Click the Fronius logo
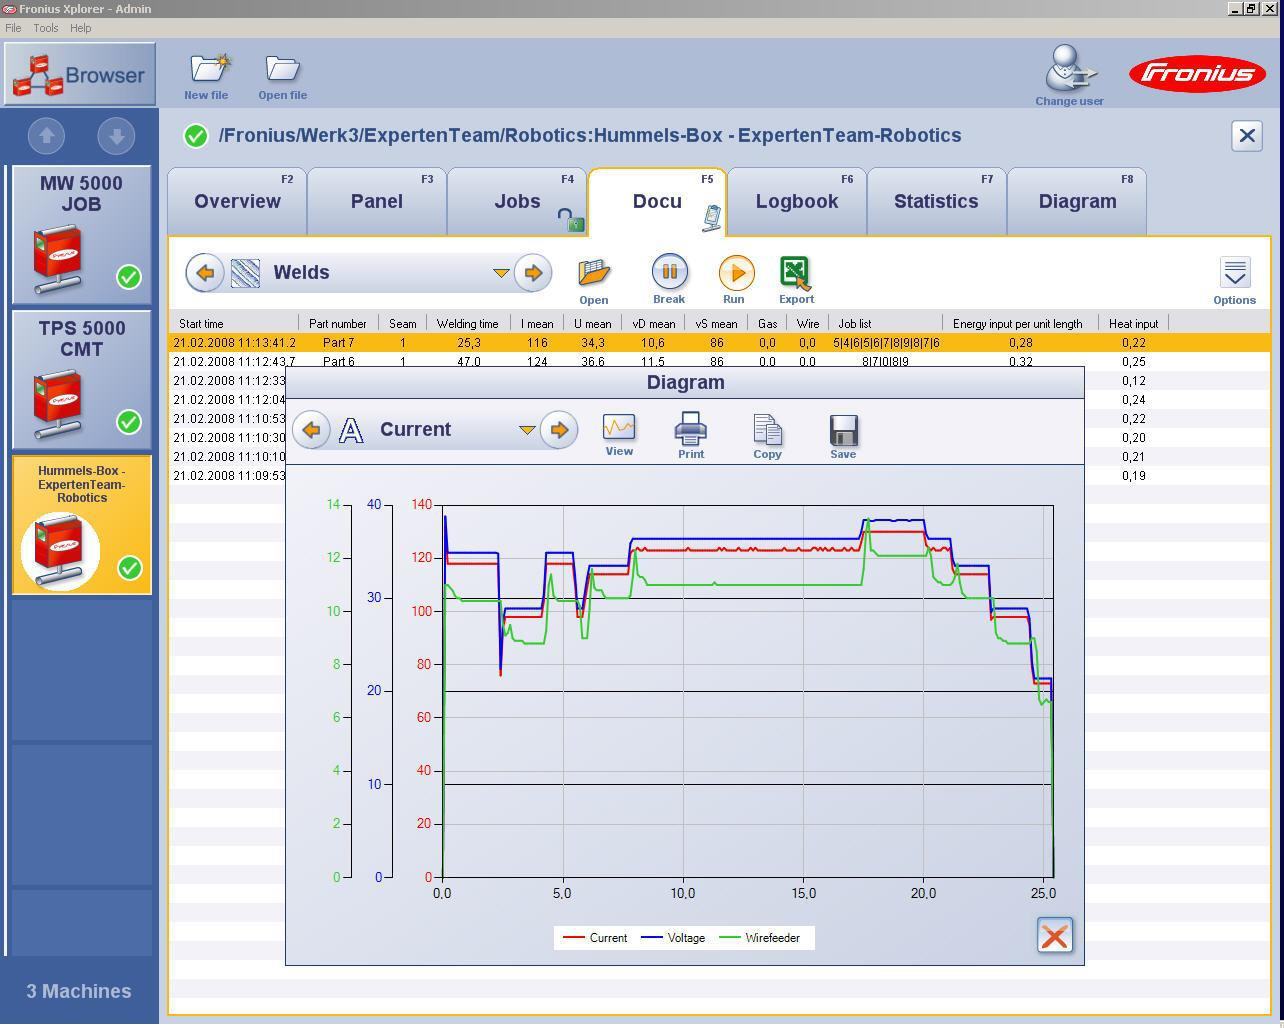 (1197, 74)
